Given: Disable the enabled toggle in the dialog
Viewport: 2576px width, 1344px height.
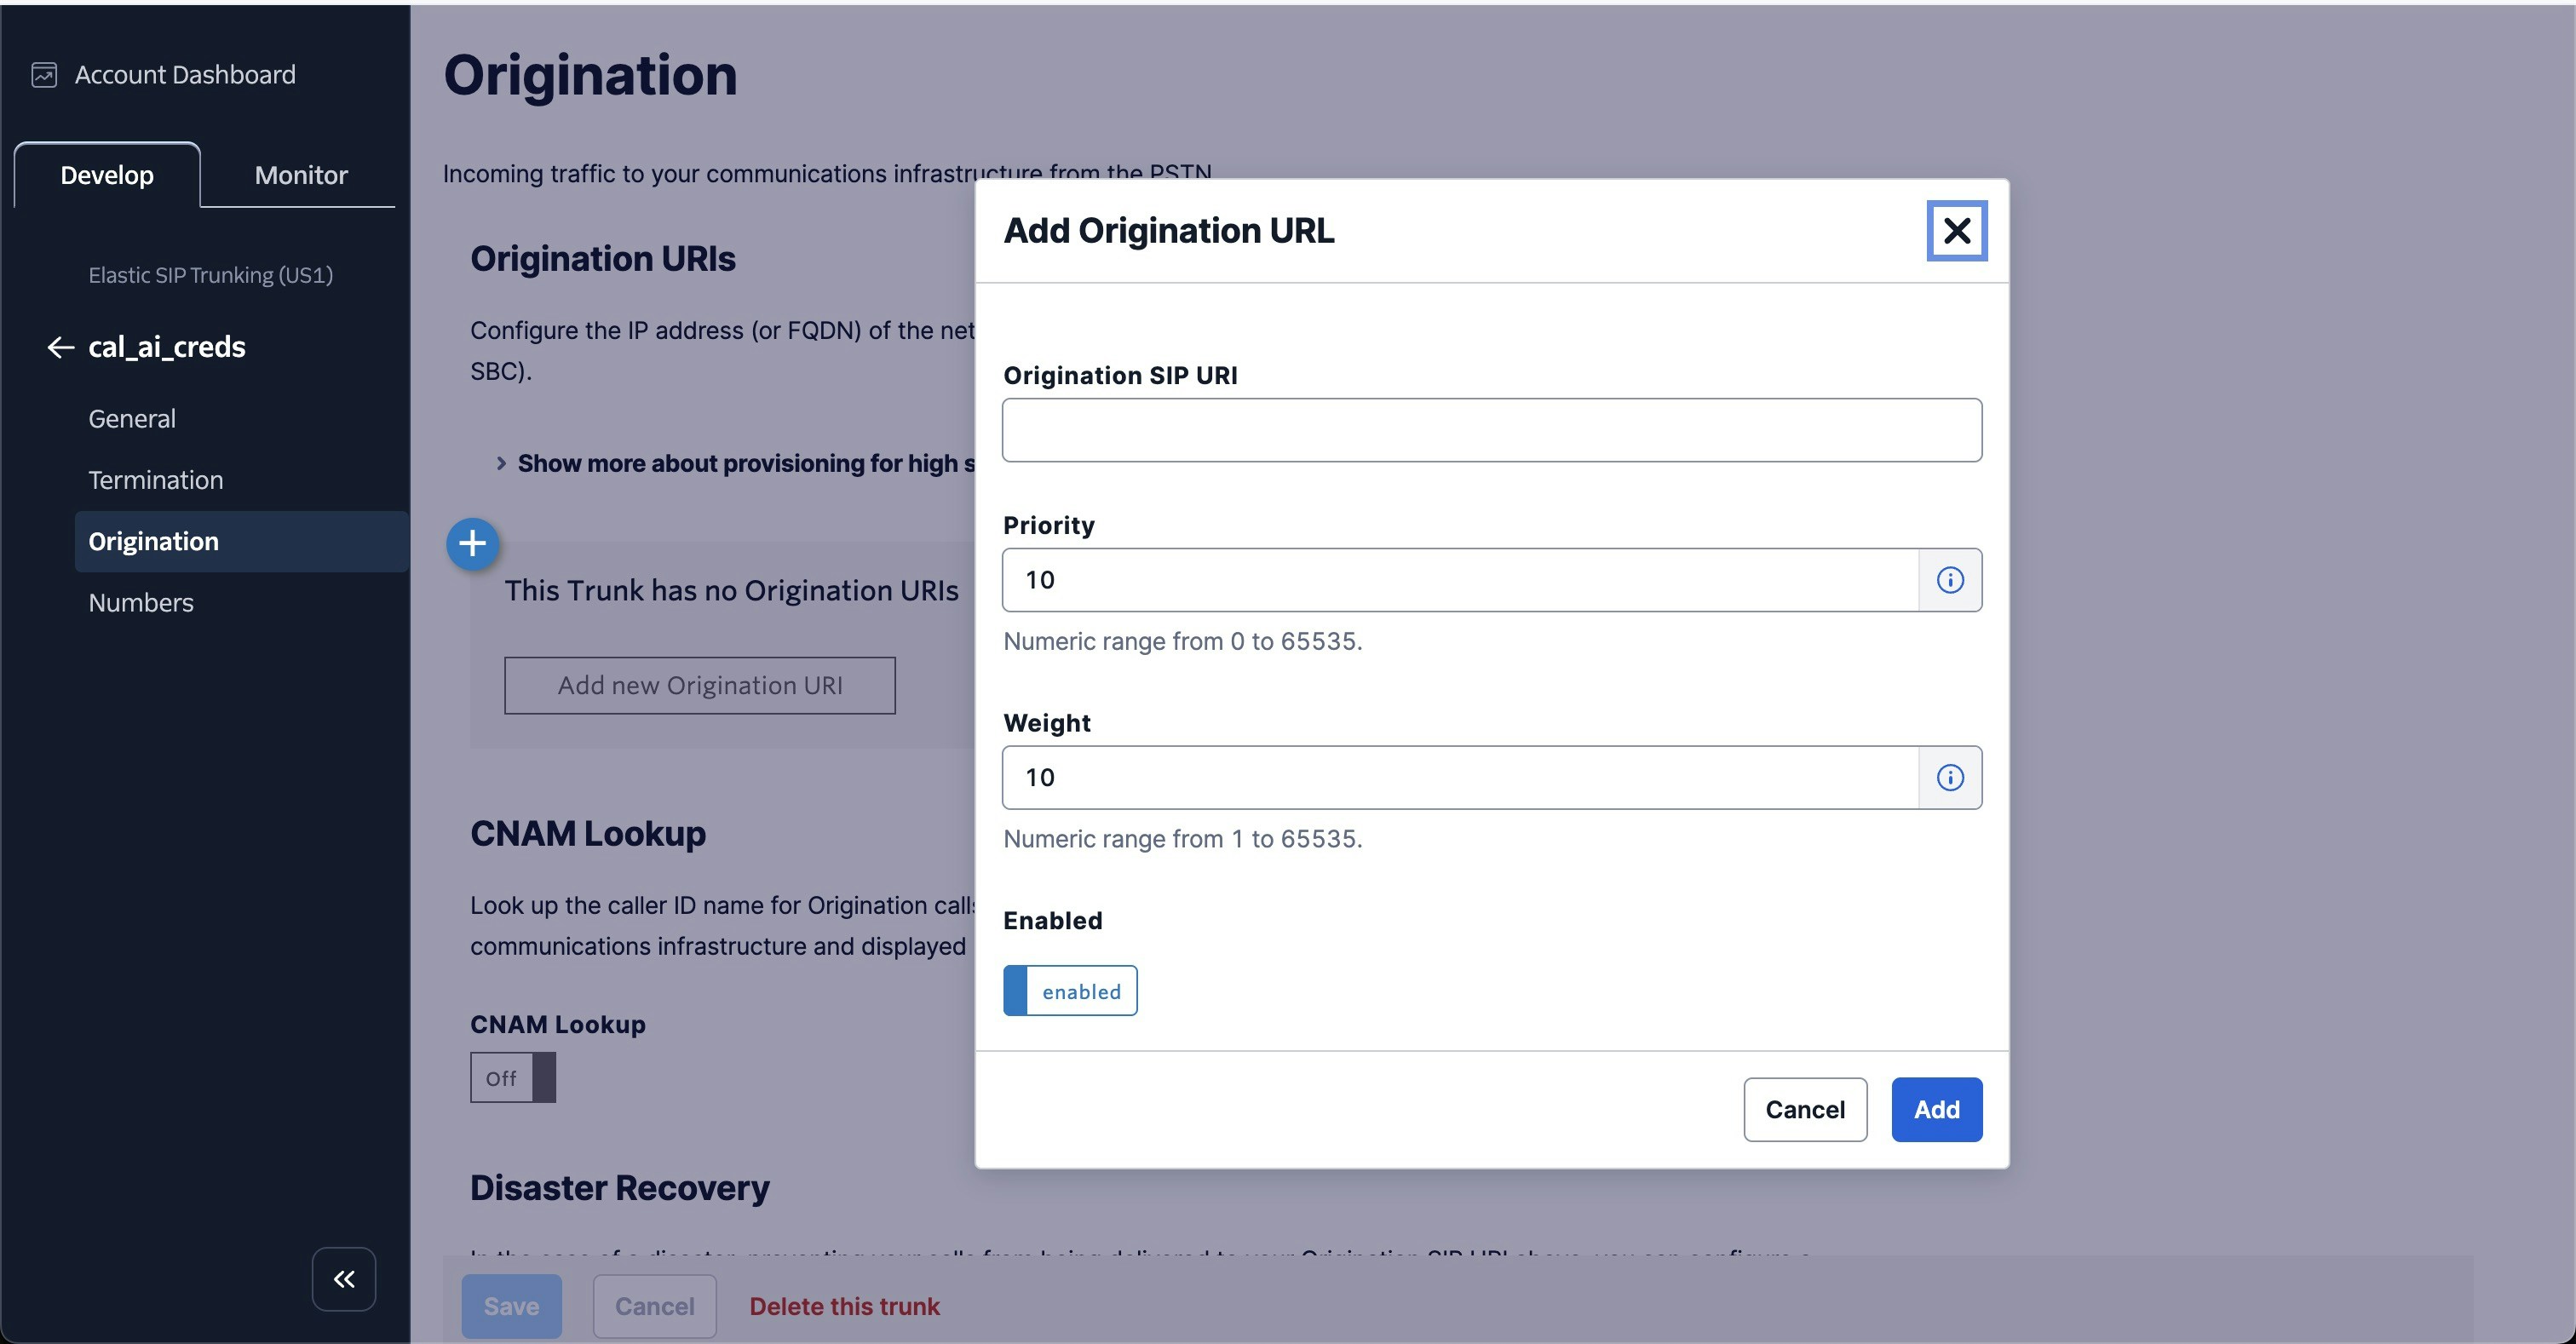Looking at the screenshot, I should tap(1069, 991).
